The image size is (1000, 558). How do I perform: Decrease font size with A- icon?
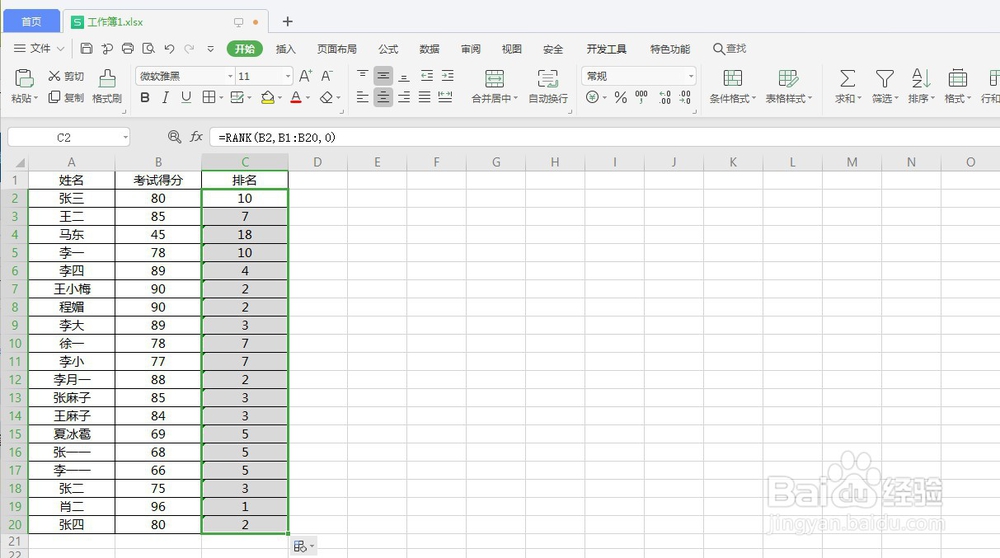point(327,76)
